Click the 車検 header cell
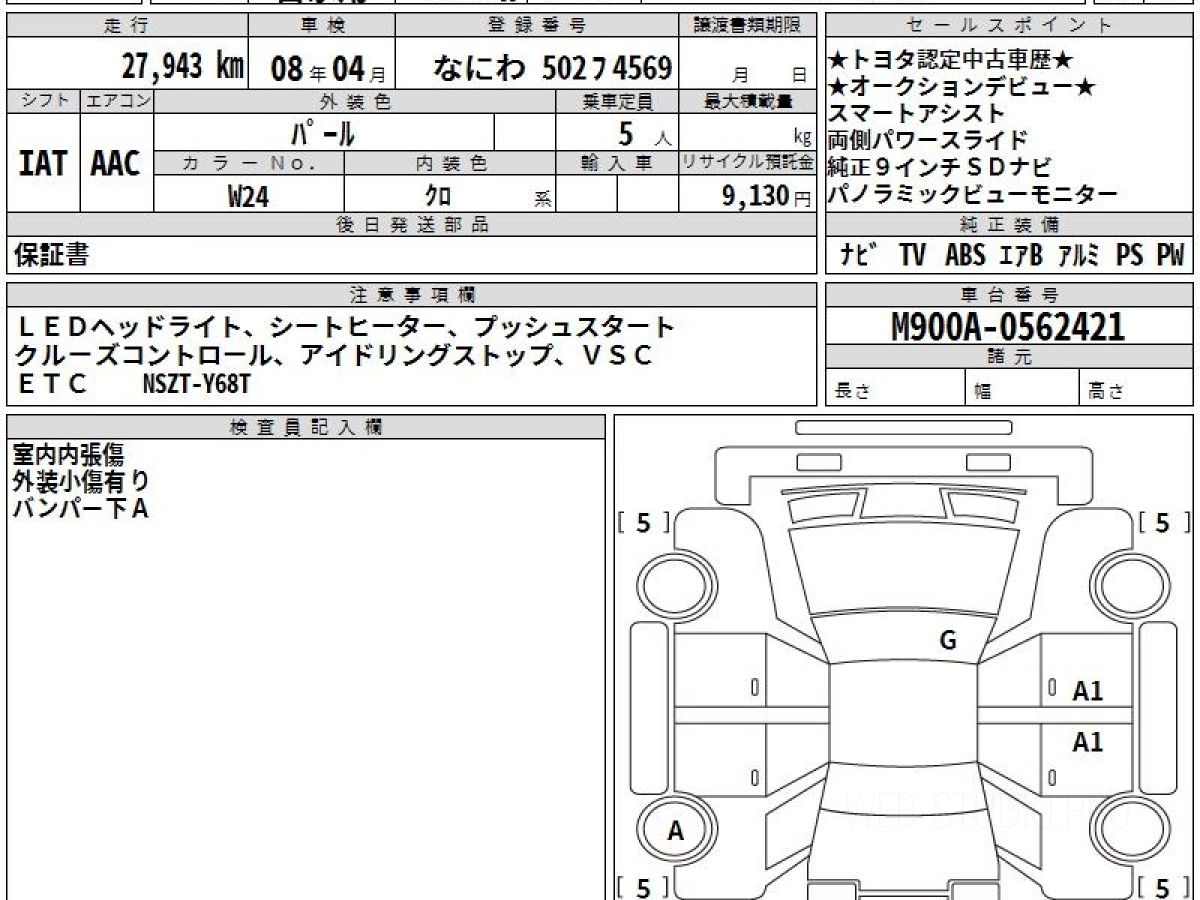The height and width of the screenshot is (900, 1200). pos(321,26)
